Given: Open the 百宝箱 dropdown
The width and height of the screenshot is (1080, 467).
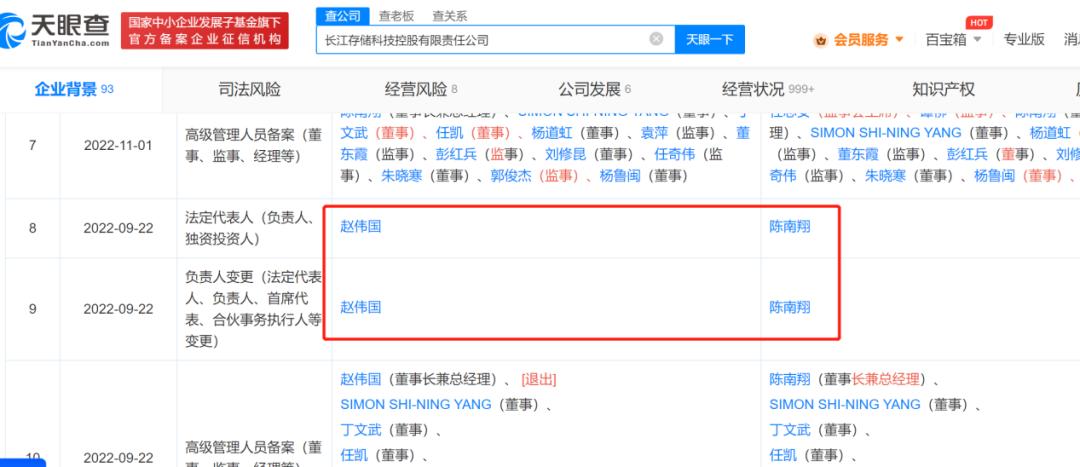Looking at the screenshot, I should coord(954,40).
